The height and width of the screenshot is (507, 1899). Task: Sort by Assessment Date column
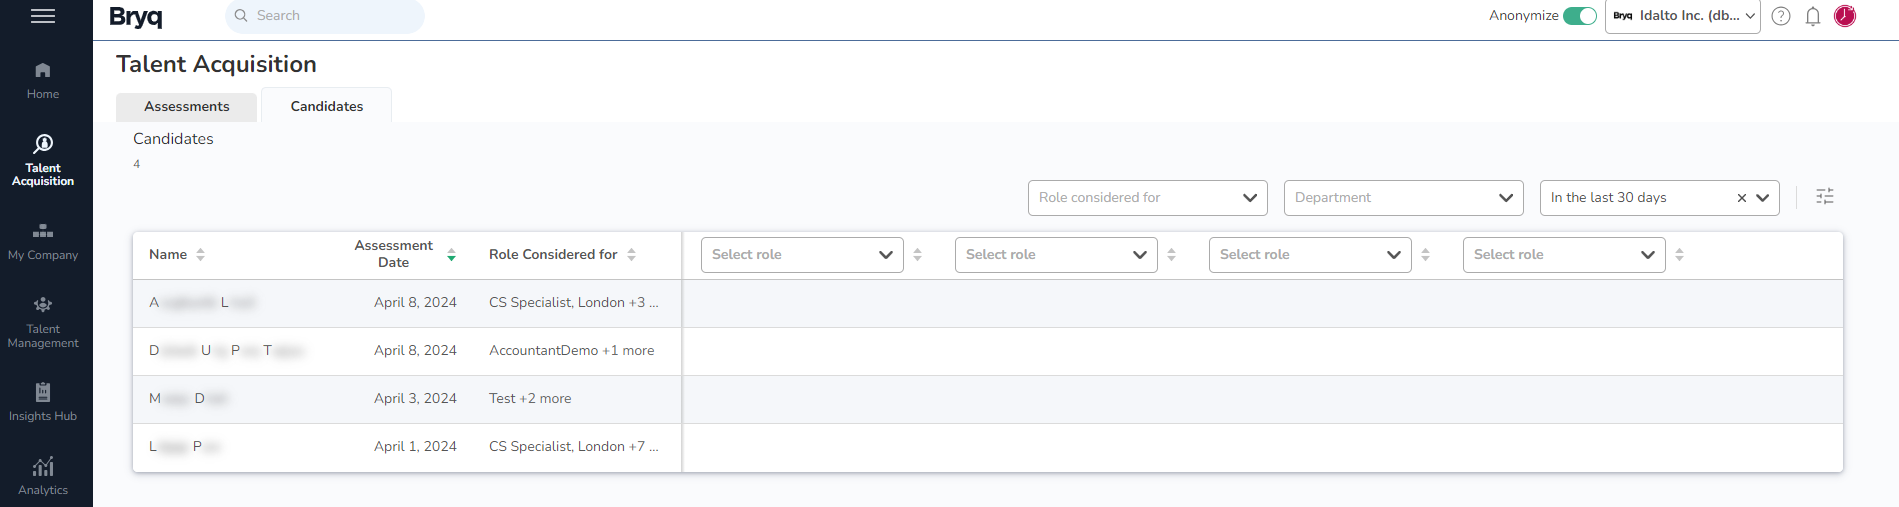[451, 255]
